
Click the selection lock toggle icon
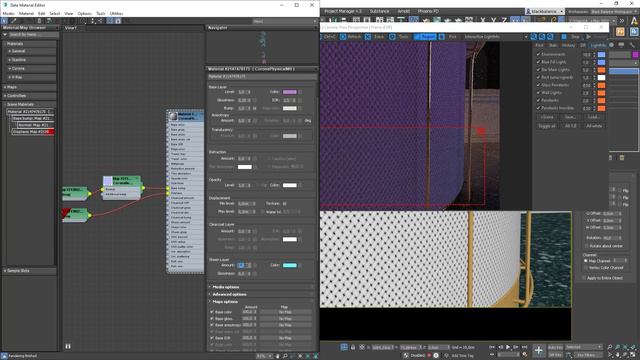[x=353, y=347]
